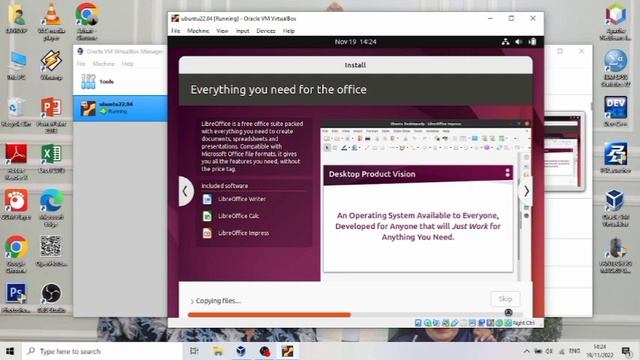Open the Winamp desktop shortcut

(x=51, y=64)
